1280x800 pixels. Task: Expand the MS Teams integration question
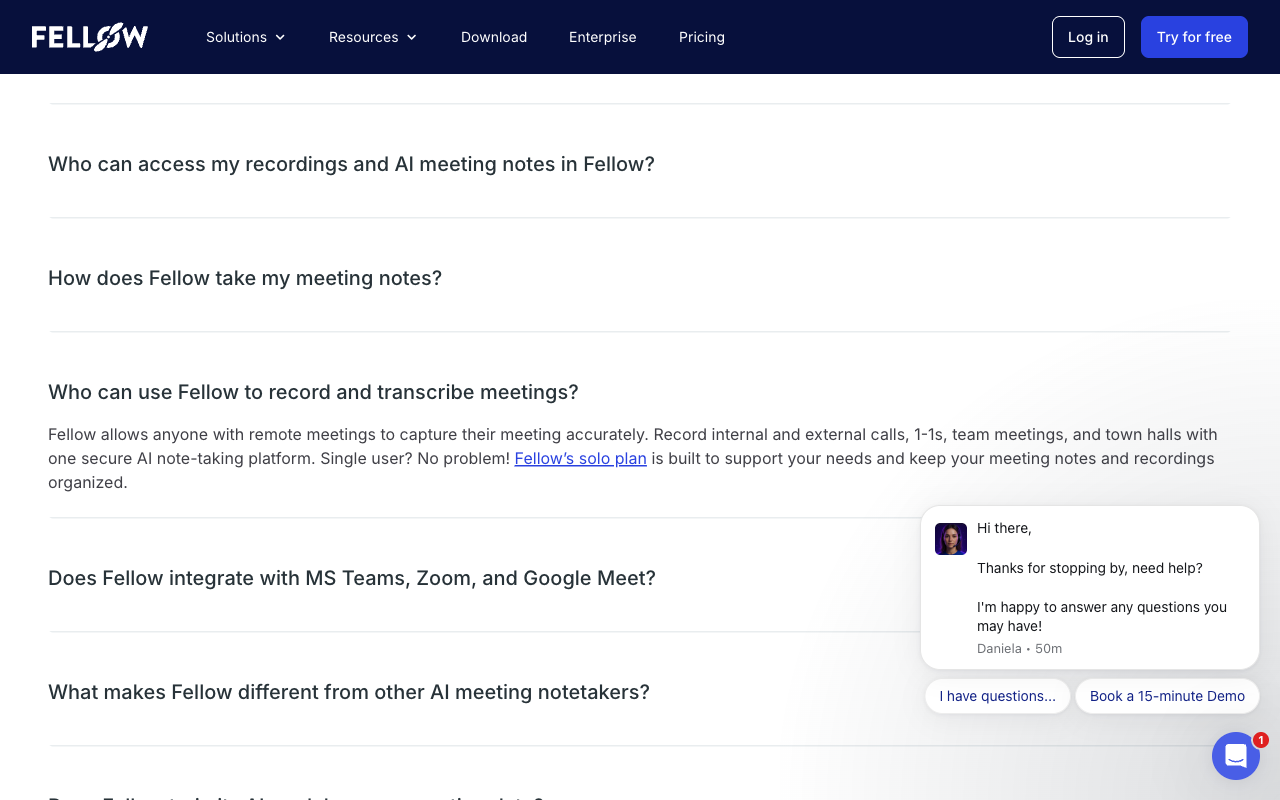352,578
